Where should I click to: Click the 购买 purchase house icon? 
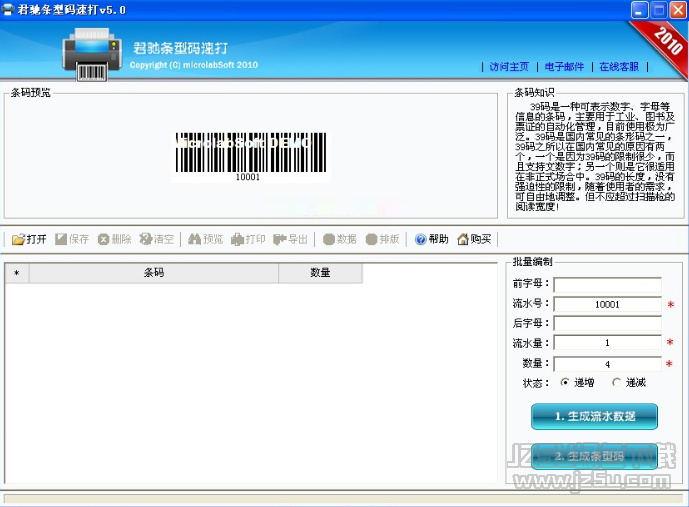pos(463,239)
